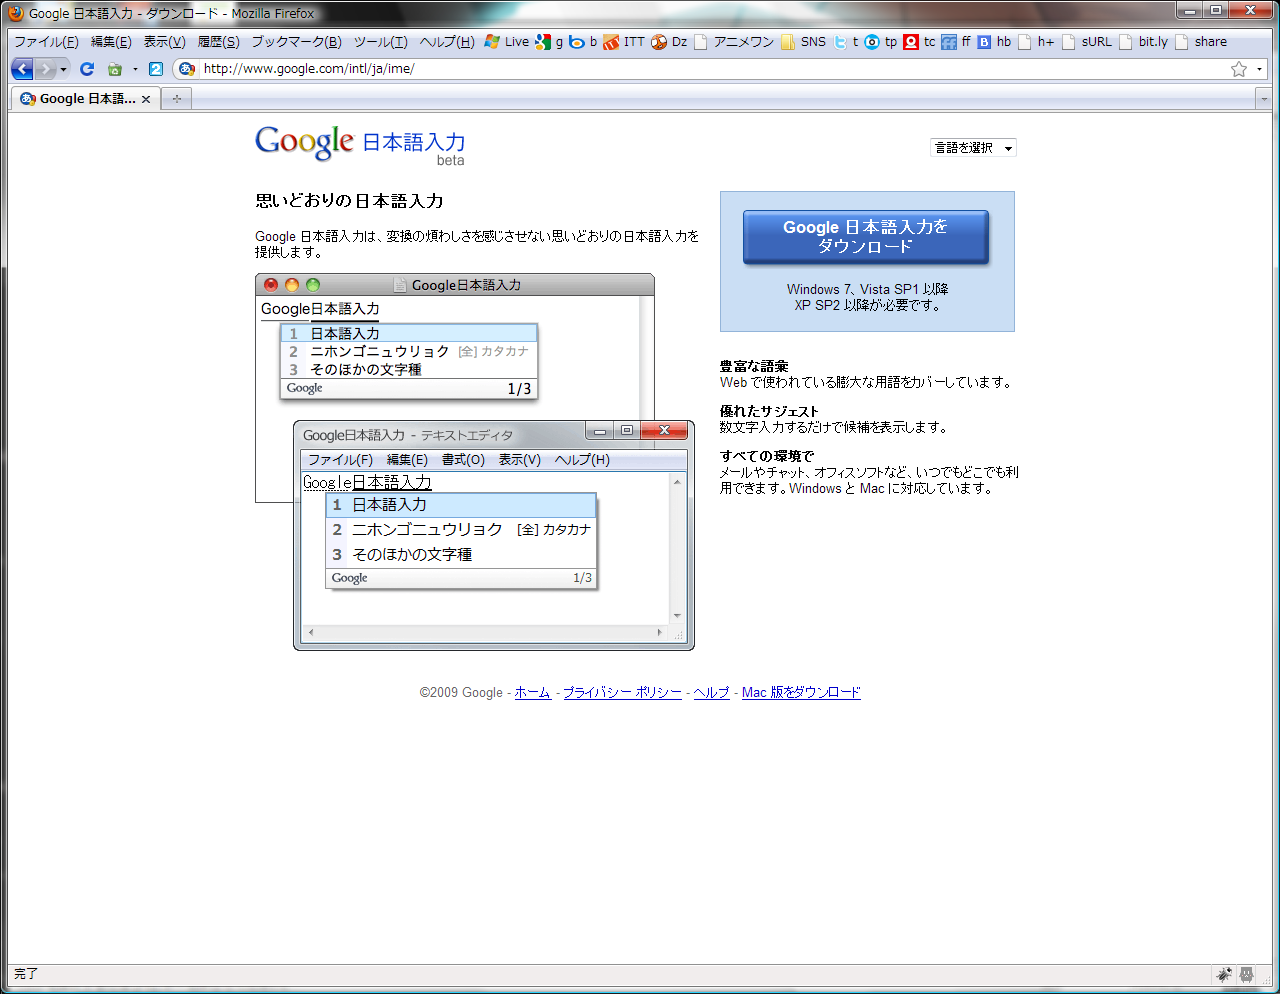
Task: Open the ITT bookmark
Action: pyautogui.click(x=625, y=42)
